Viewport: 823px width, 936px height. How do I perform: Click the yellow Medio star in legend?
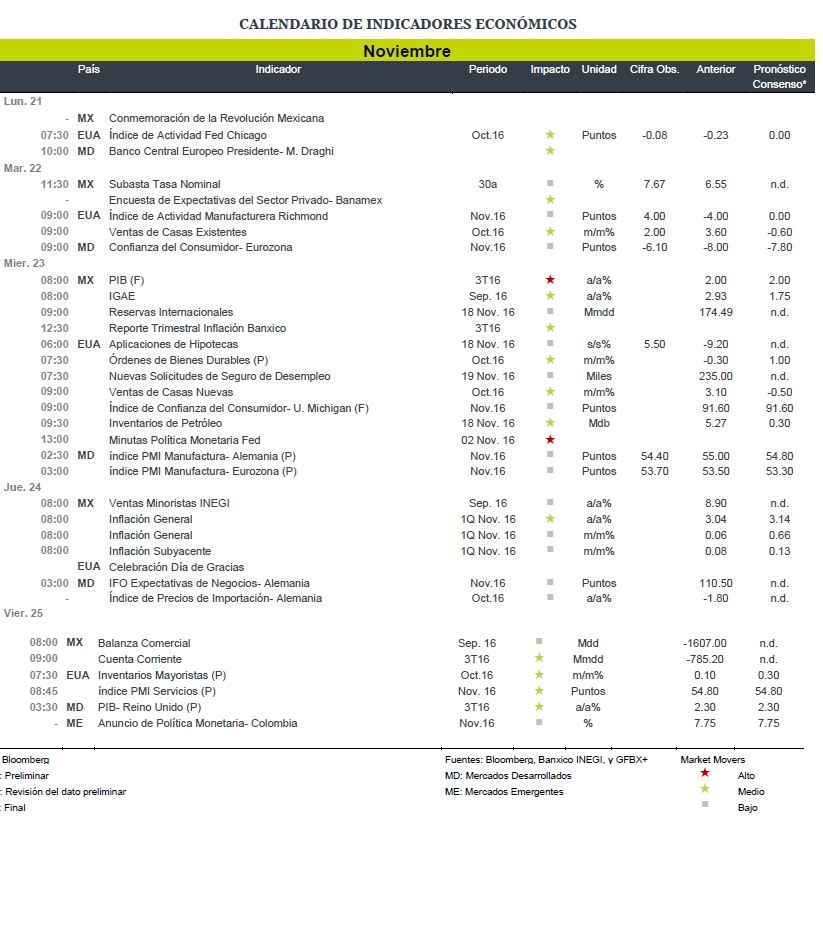[705, 789]
